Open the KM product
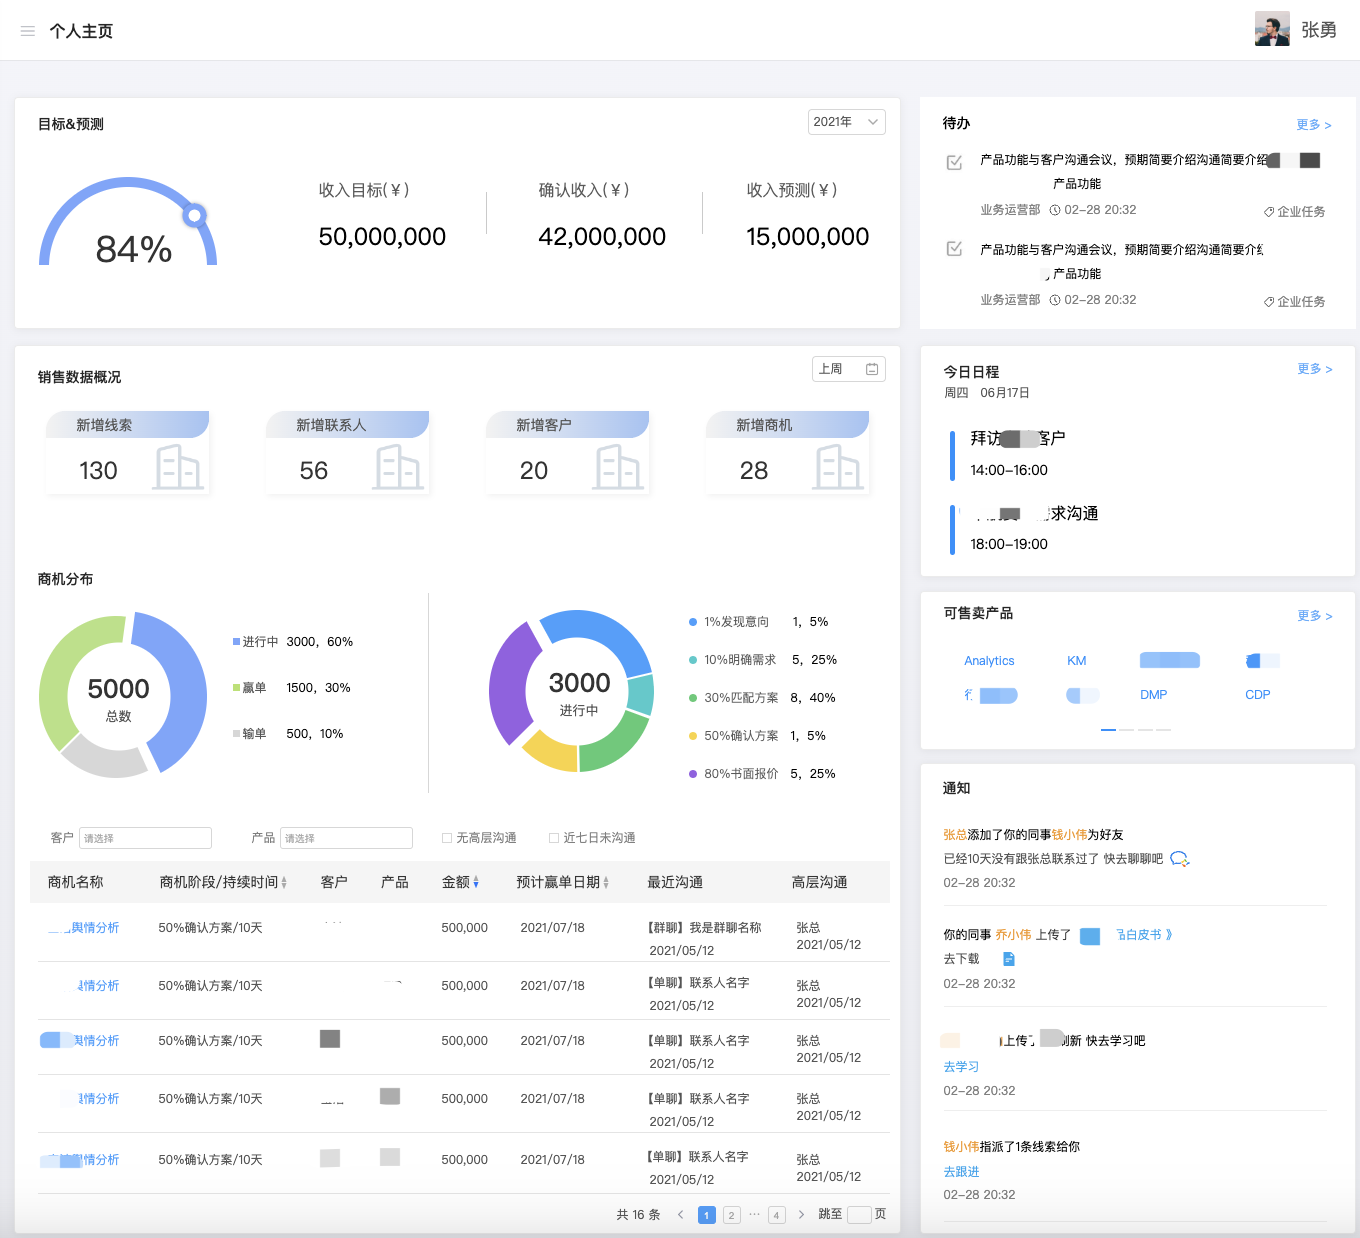The image size is (1360, 1238). 1076,661
